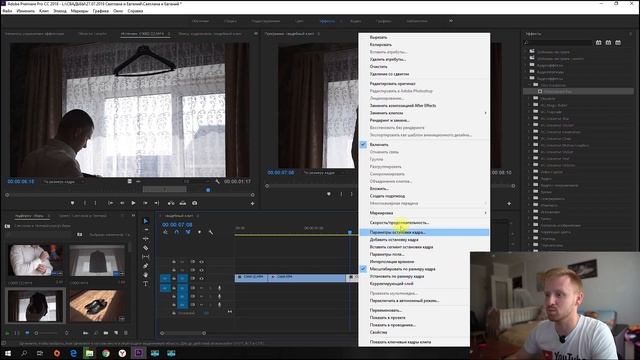This screenshot has height=360, width=640.
Task: Select the Track Select Forward tool
Action: tap(146, 230)
